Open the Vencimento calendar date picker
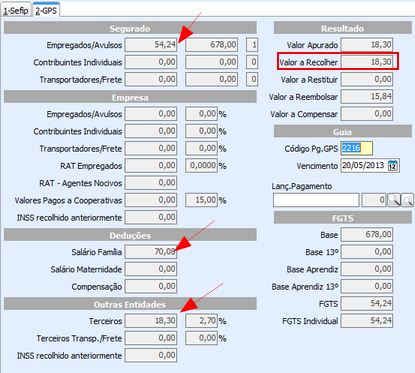This screenshot has width=415, height=373. (x=393, y=165)
